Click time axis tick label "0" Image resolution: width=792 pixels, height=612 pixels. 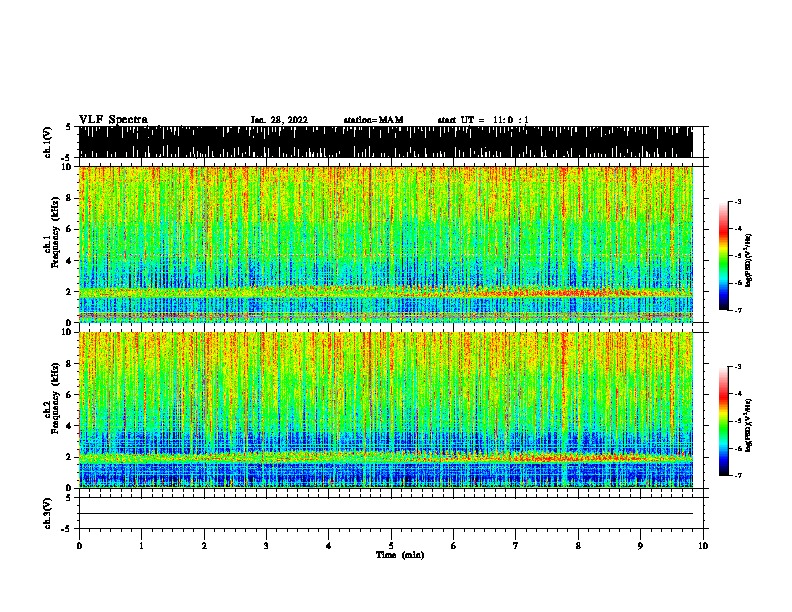click(79, 545)
